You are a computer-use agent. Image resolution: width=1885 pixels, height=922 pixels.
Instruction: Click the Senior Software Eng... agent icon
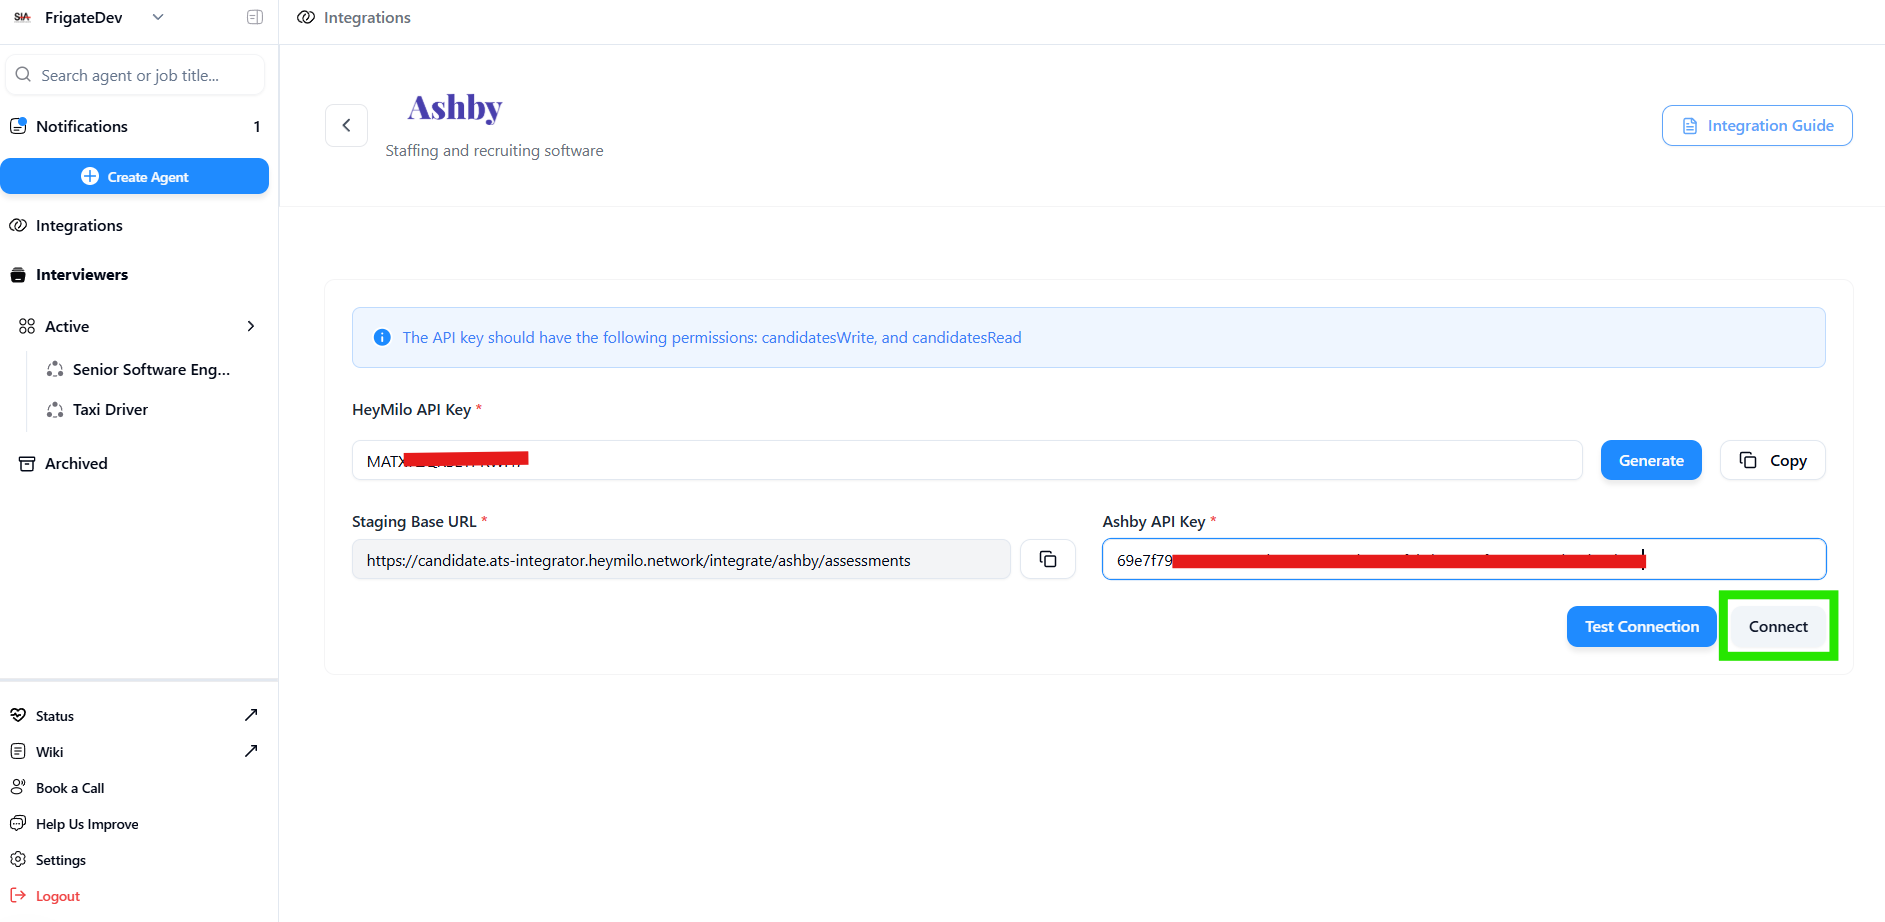click(55, 370)
